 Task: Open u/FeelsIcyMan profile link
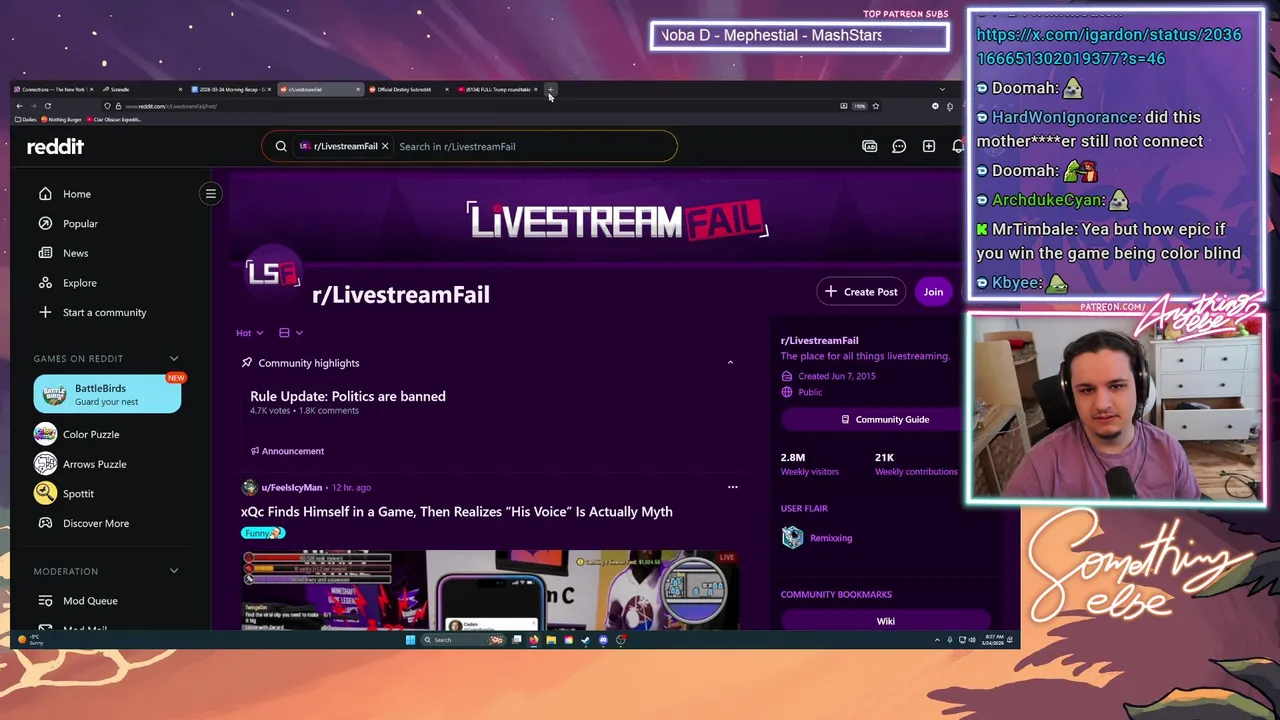pos(292,488)
